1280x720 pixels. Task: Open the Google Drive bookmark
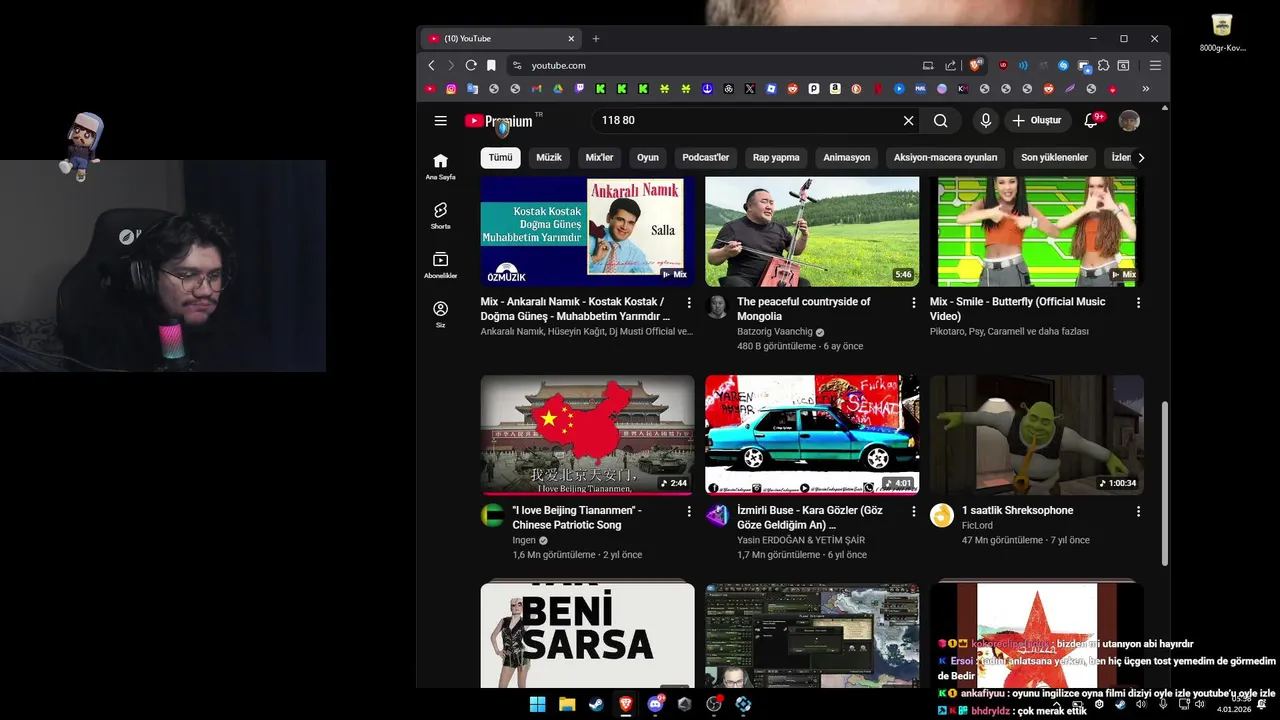557,89
